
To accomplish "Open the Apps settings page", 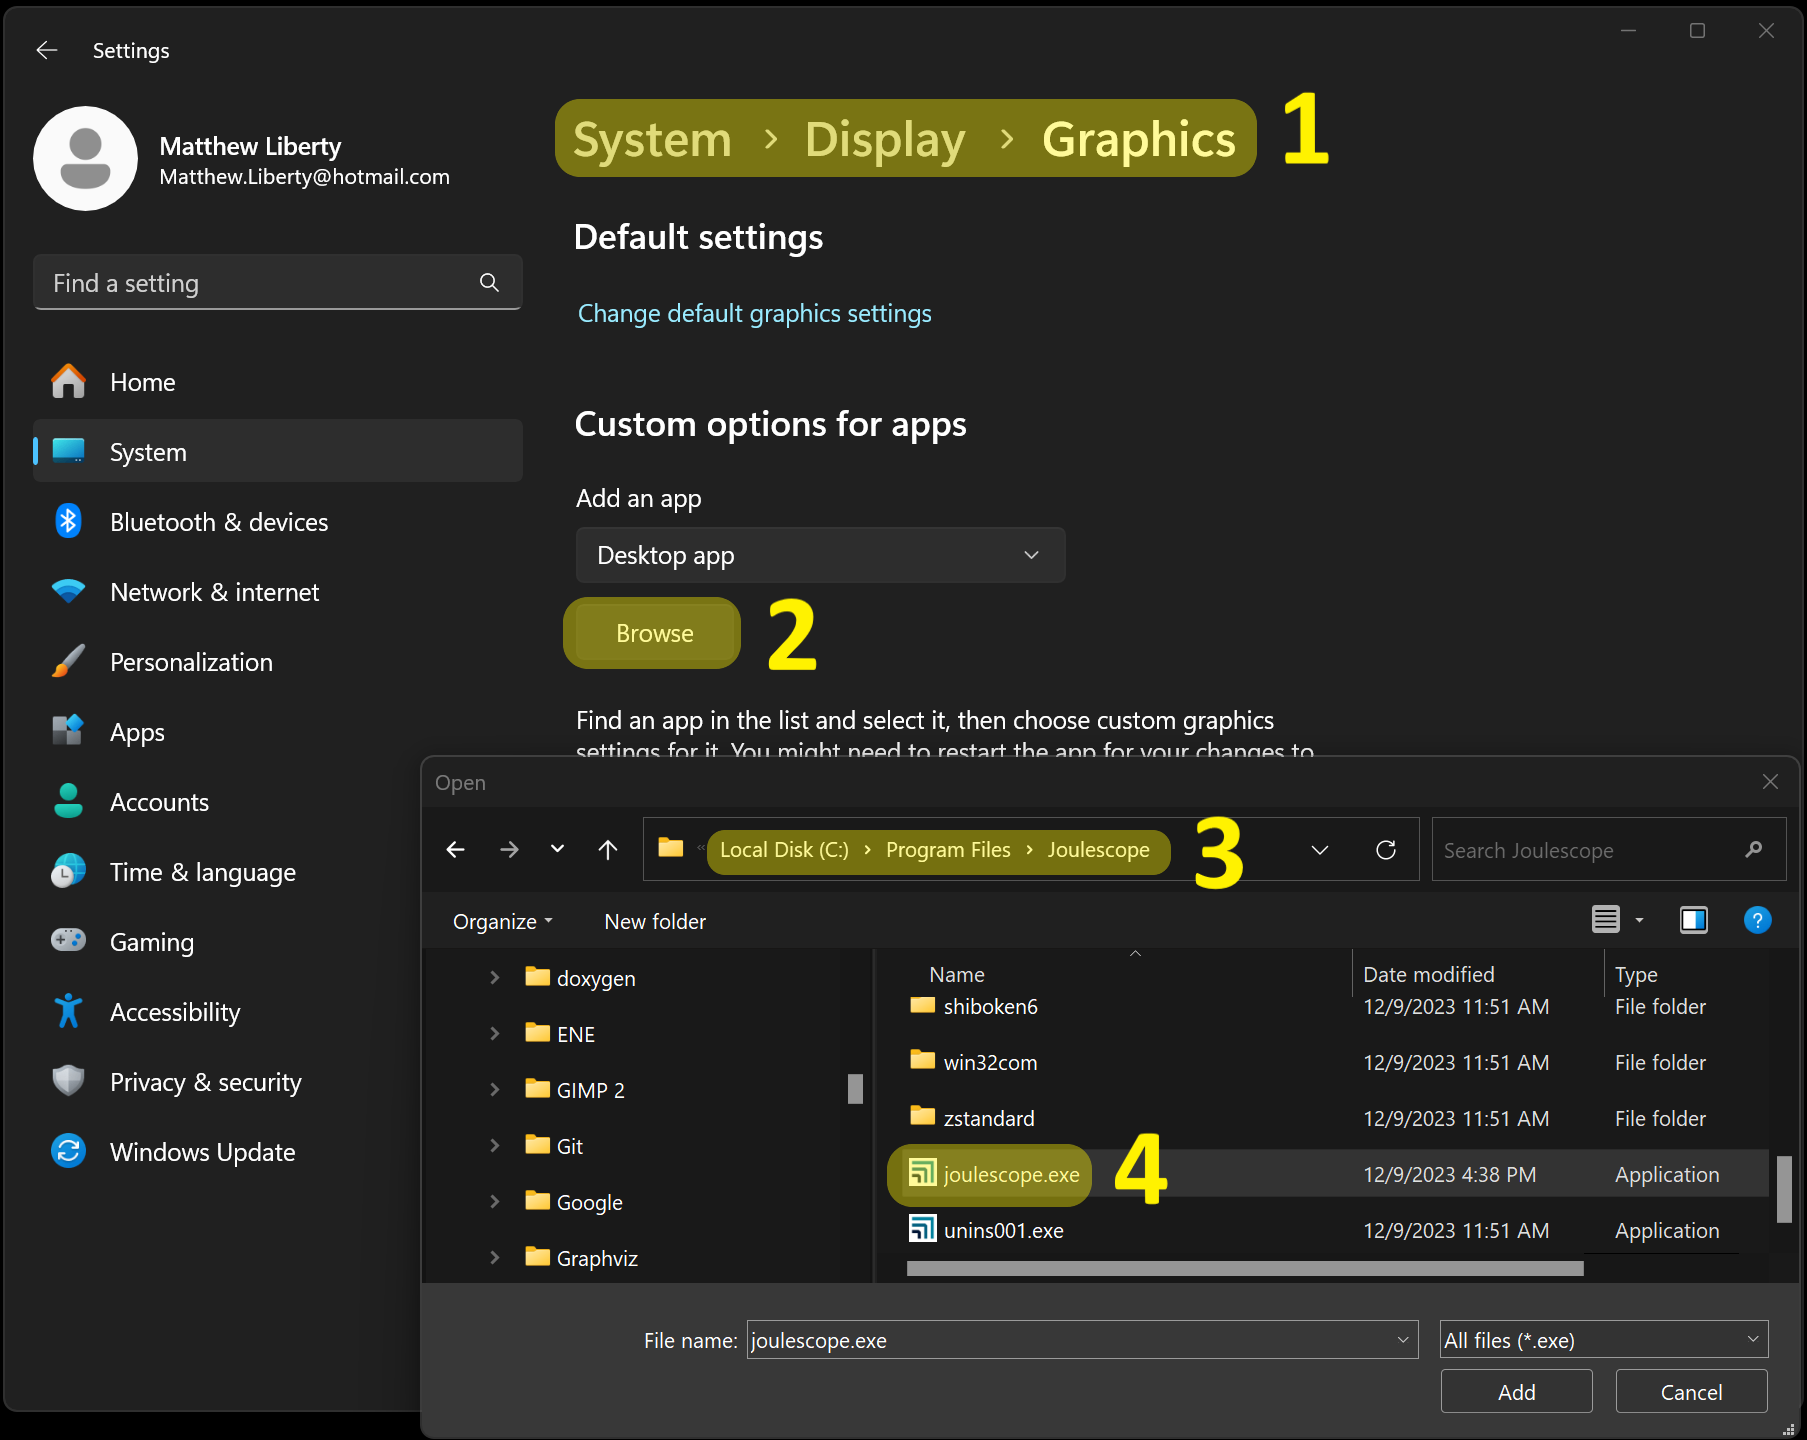I will coord(278,732).
